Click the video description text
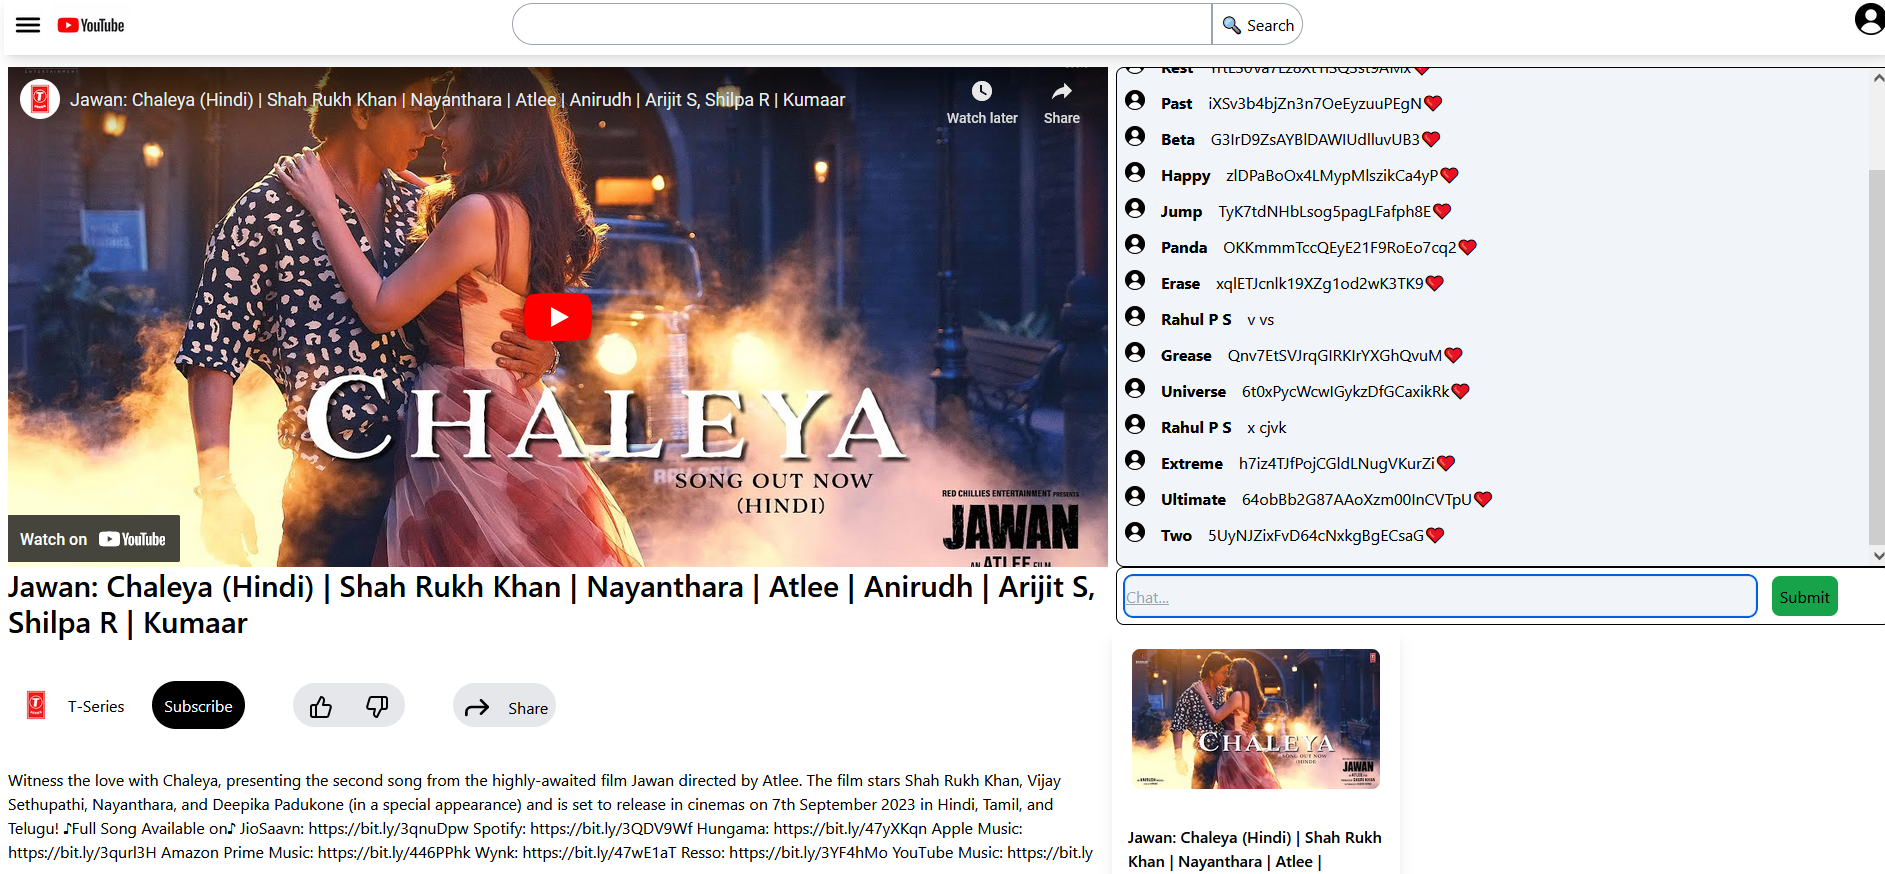 click(x=550, y=816)
